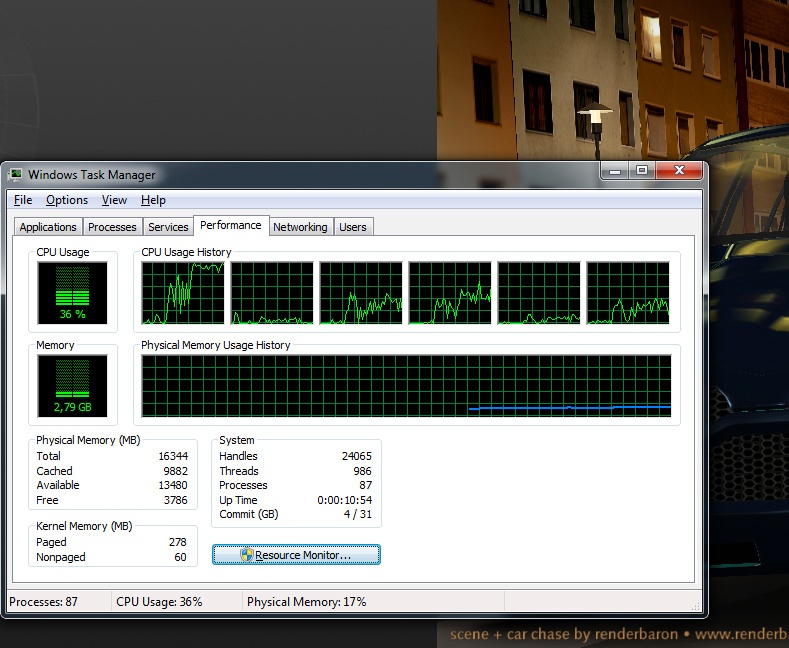Minimize the Task Manager window
This screenshot has width=789, height=648.
[615, 171]
